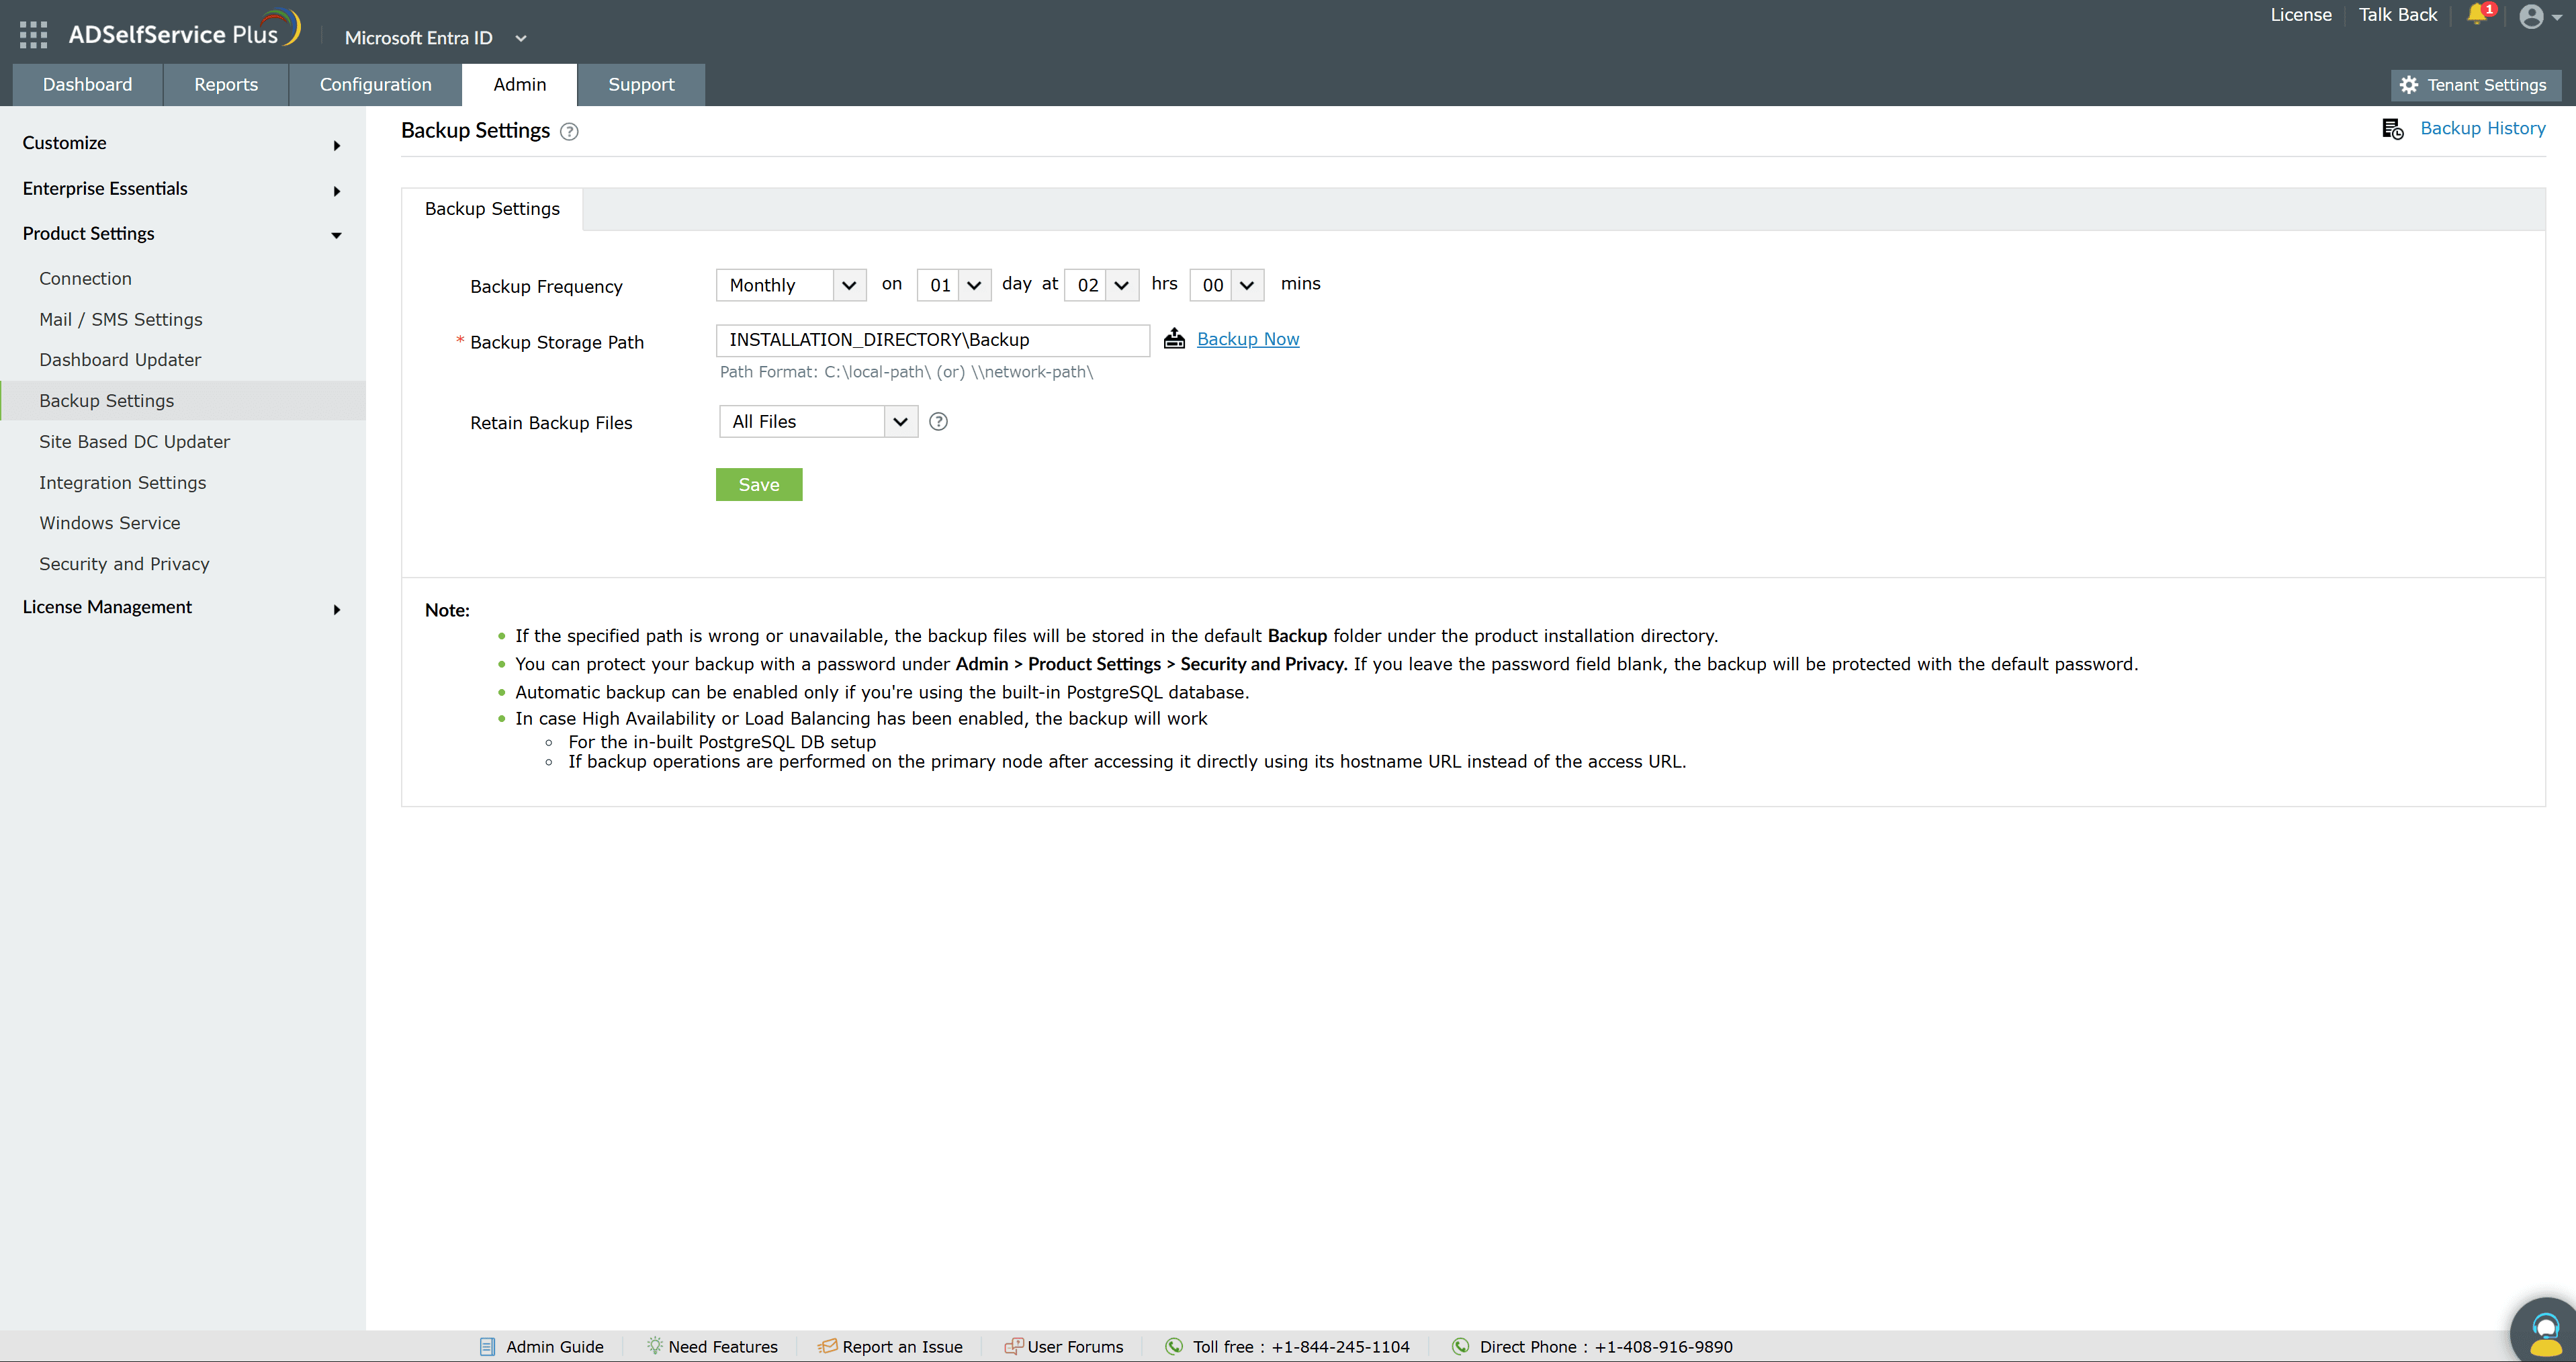The width and height of the screenshot is (2576, 1362).
Task: Switch to the Dashboard tab
Action: (x=87, y=85)
